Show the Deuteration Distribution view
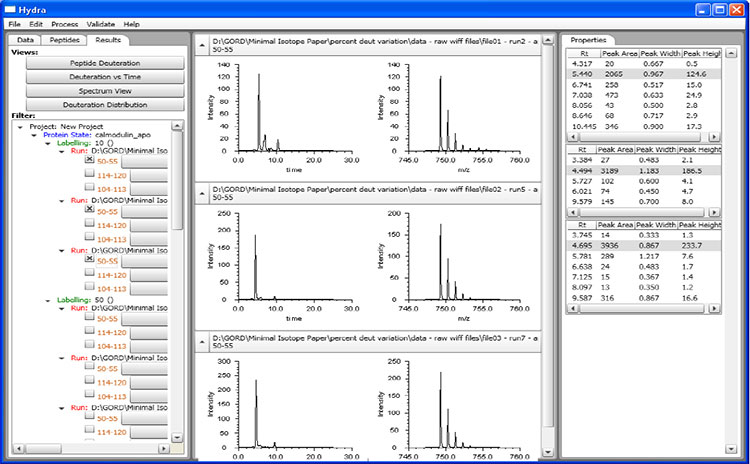 point(105,105)
